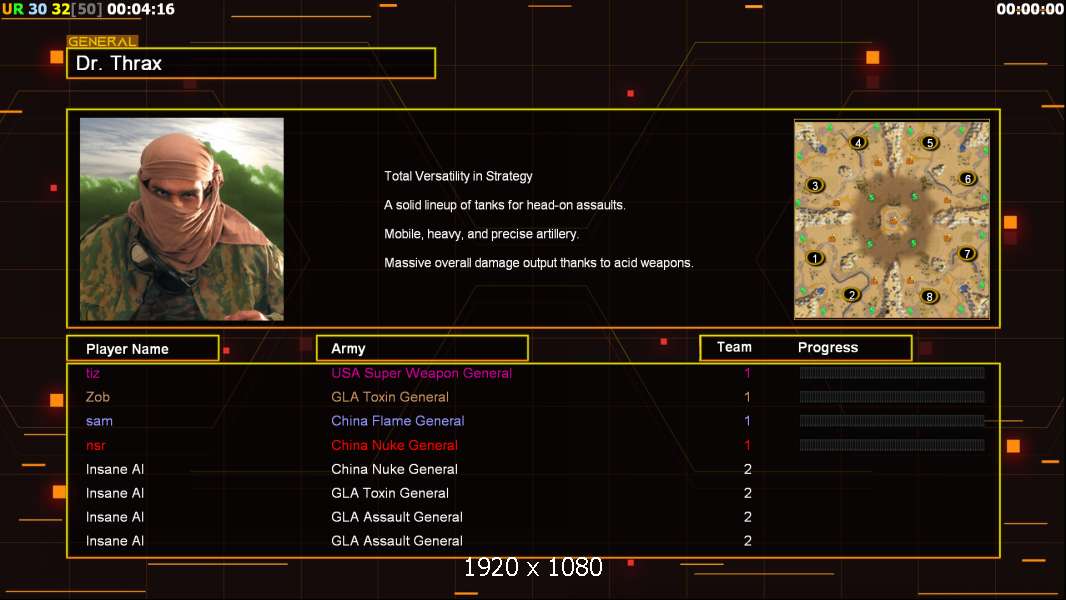Select player name nsr
Screen dimensions: 1066x600
96,446
